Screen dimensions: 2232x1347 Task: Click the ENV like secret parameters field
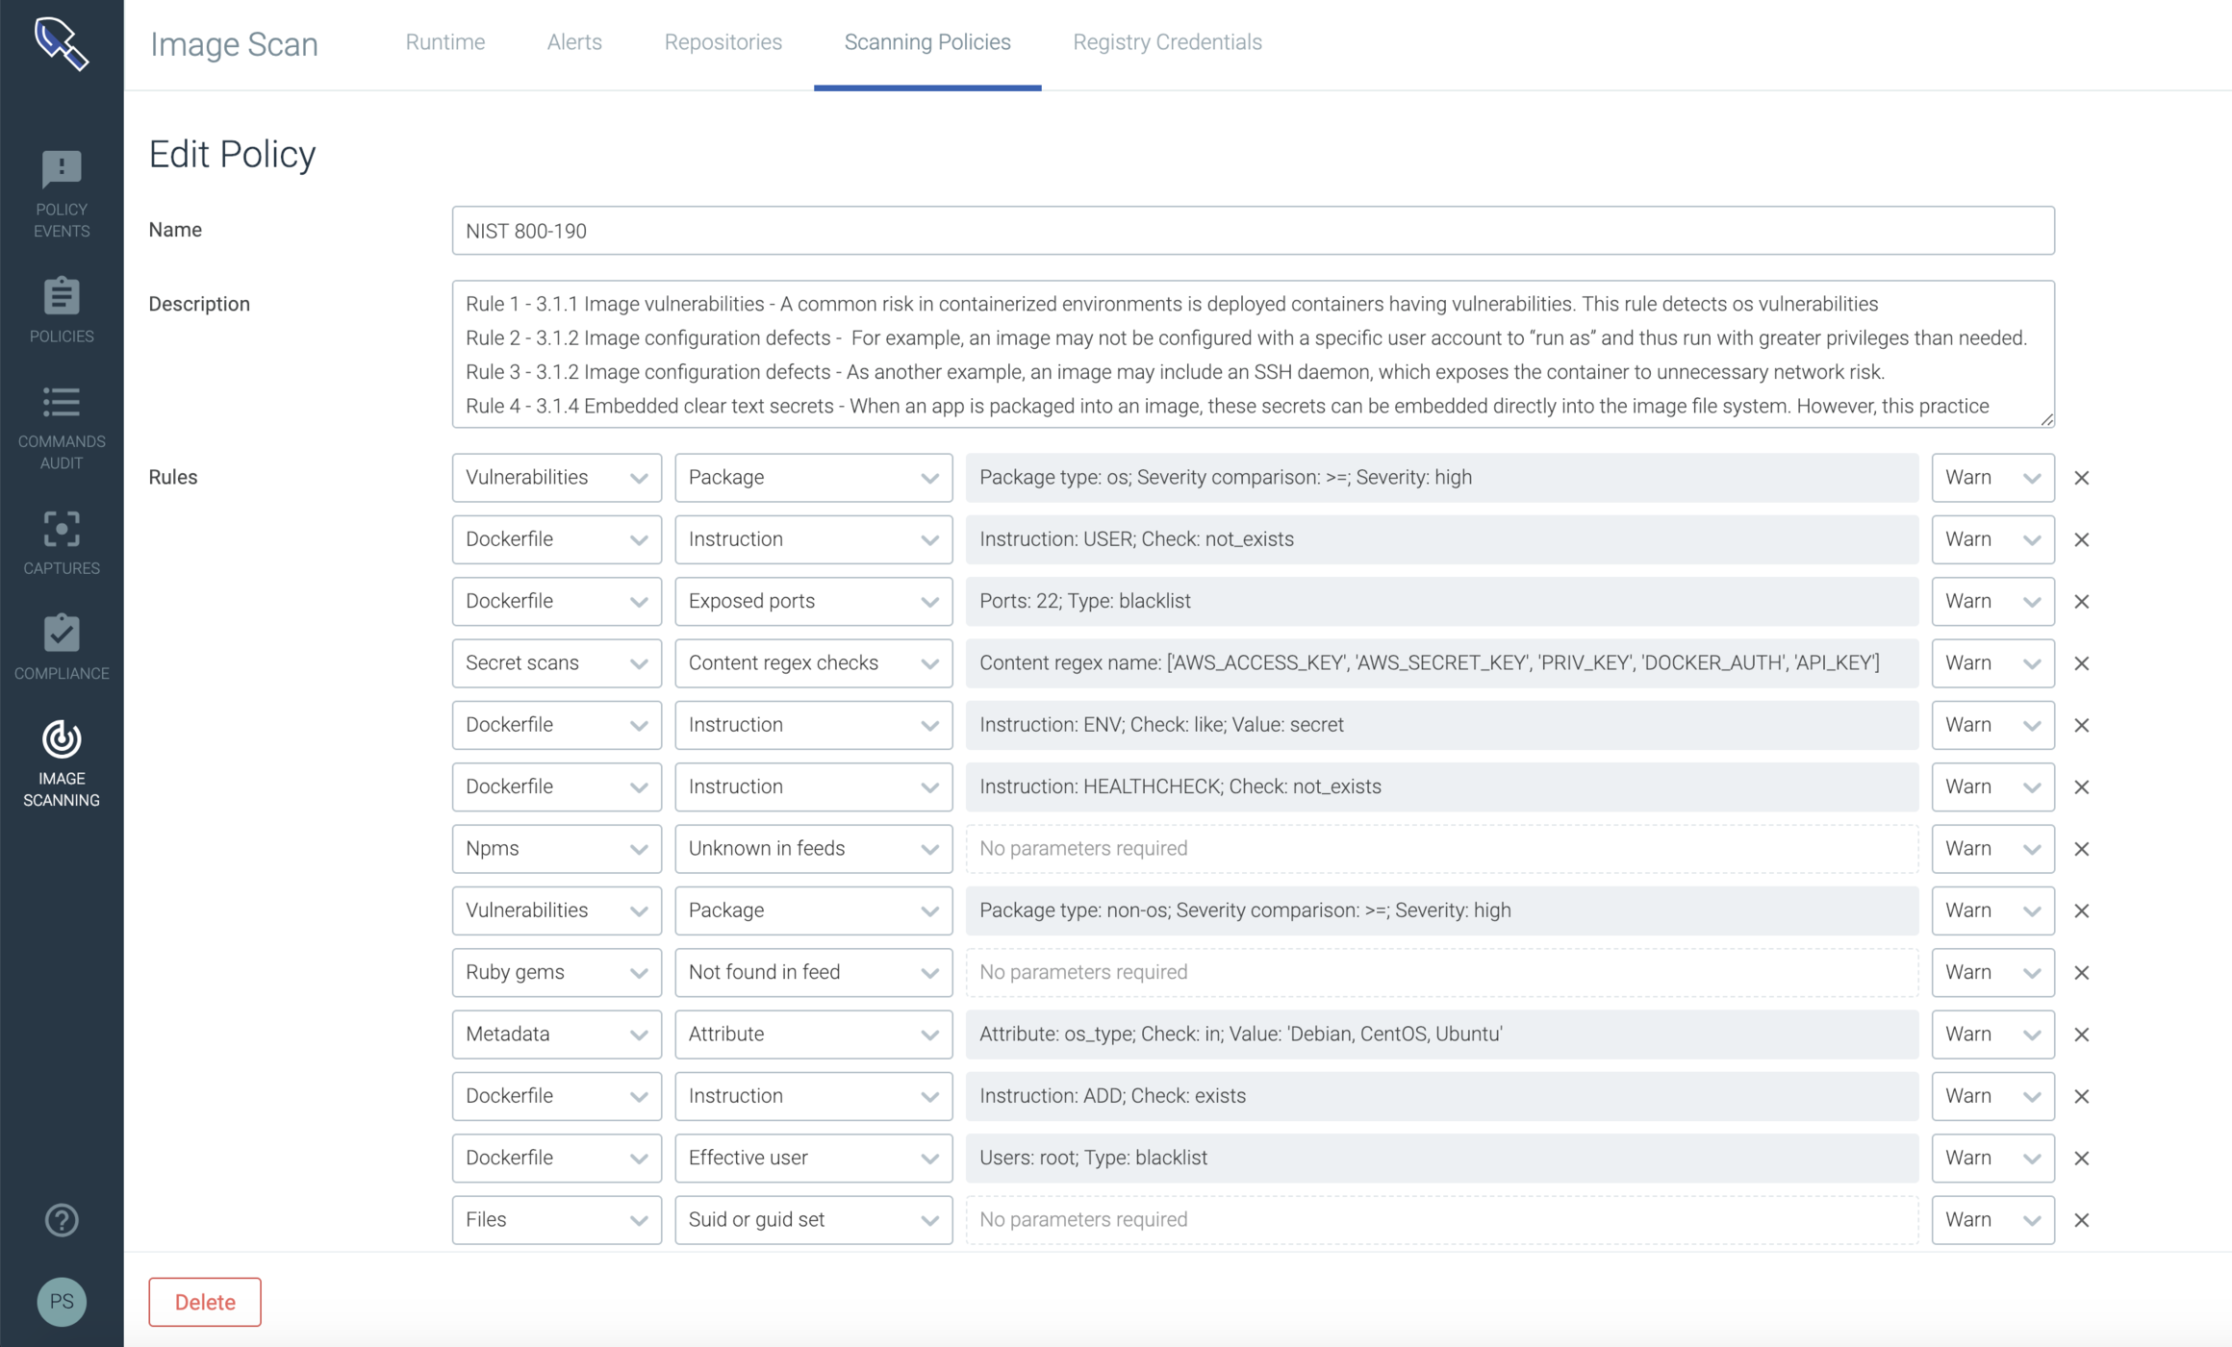pyautogui.click(x=1442, y=725)
